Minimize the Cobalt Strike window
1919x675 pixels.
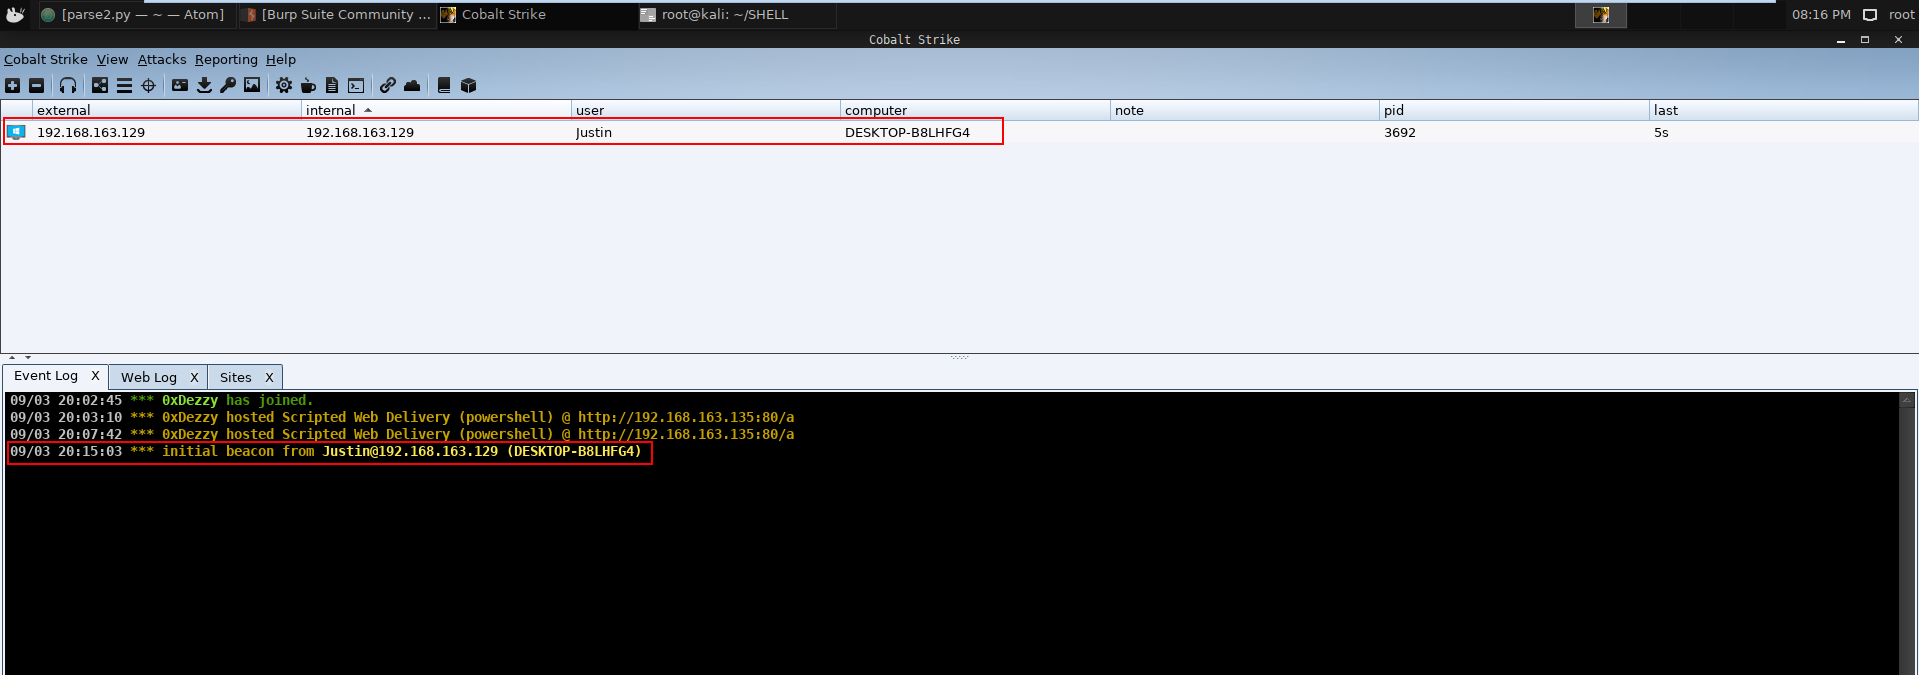click(1840, 40)
